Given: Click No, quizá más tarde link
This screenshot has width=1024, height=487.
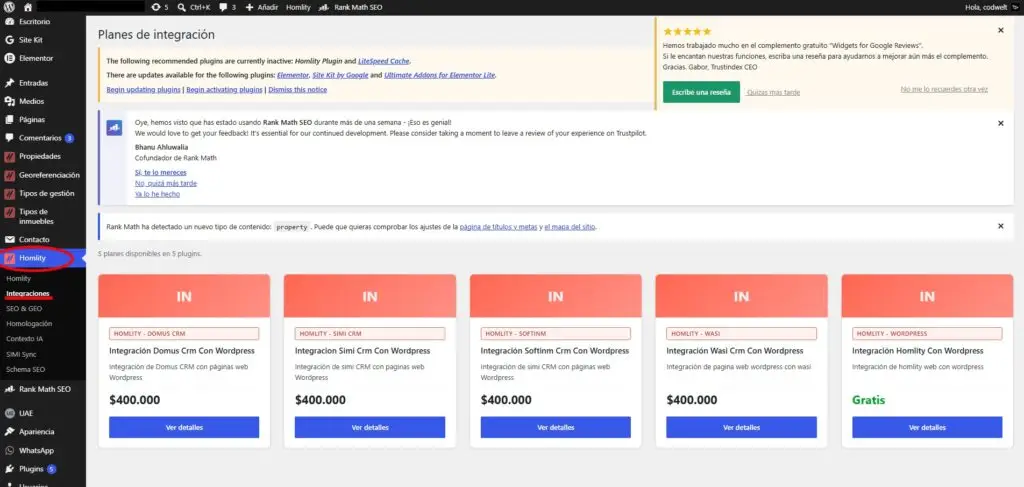Looking at the screenshot, I should click(166, 183).
